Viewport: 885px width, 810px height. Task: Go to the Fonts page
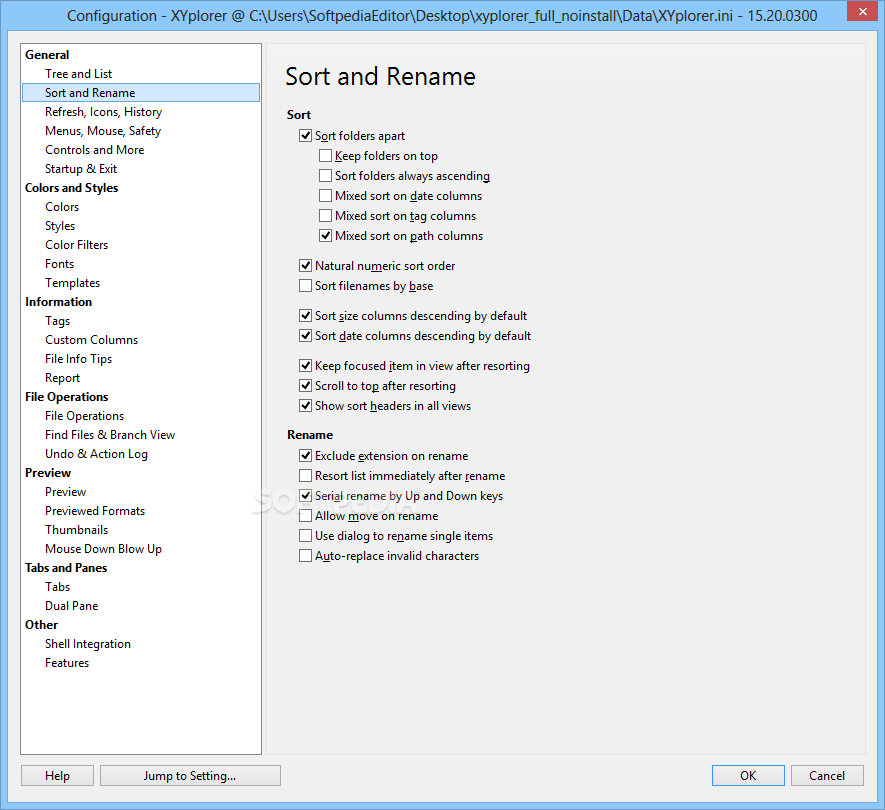click(x=59, y=264)
